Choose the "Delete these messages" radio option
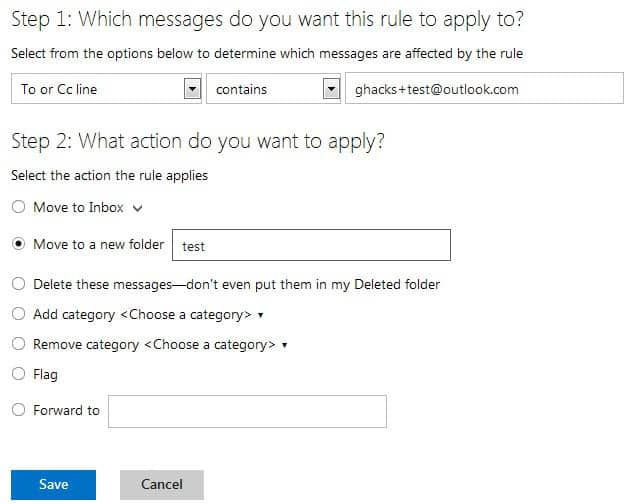 (x=18, y=284)
